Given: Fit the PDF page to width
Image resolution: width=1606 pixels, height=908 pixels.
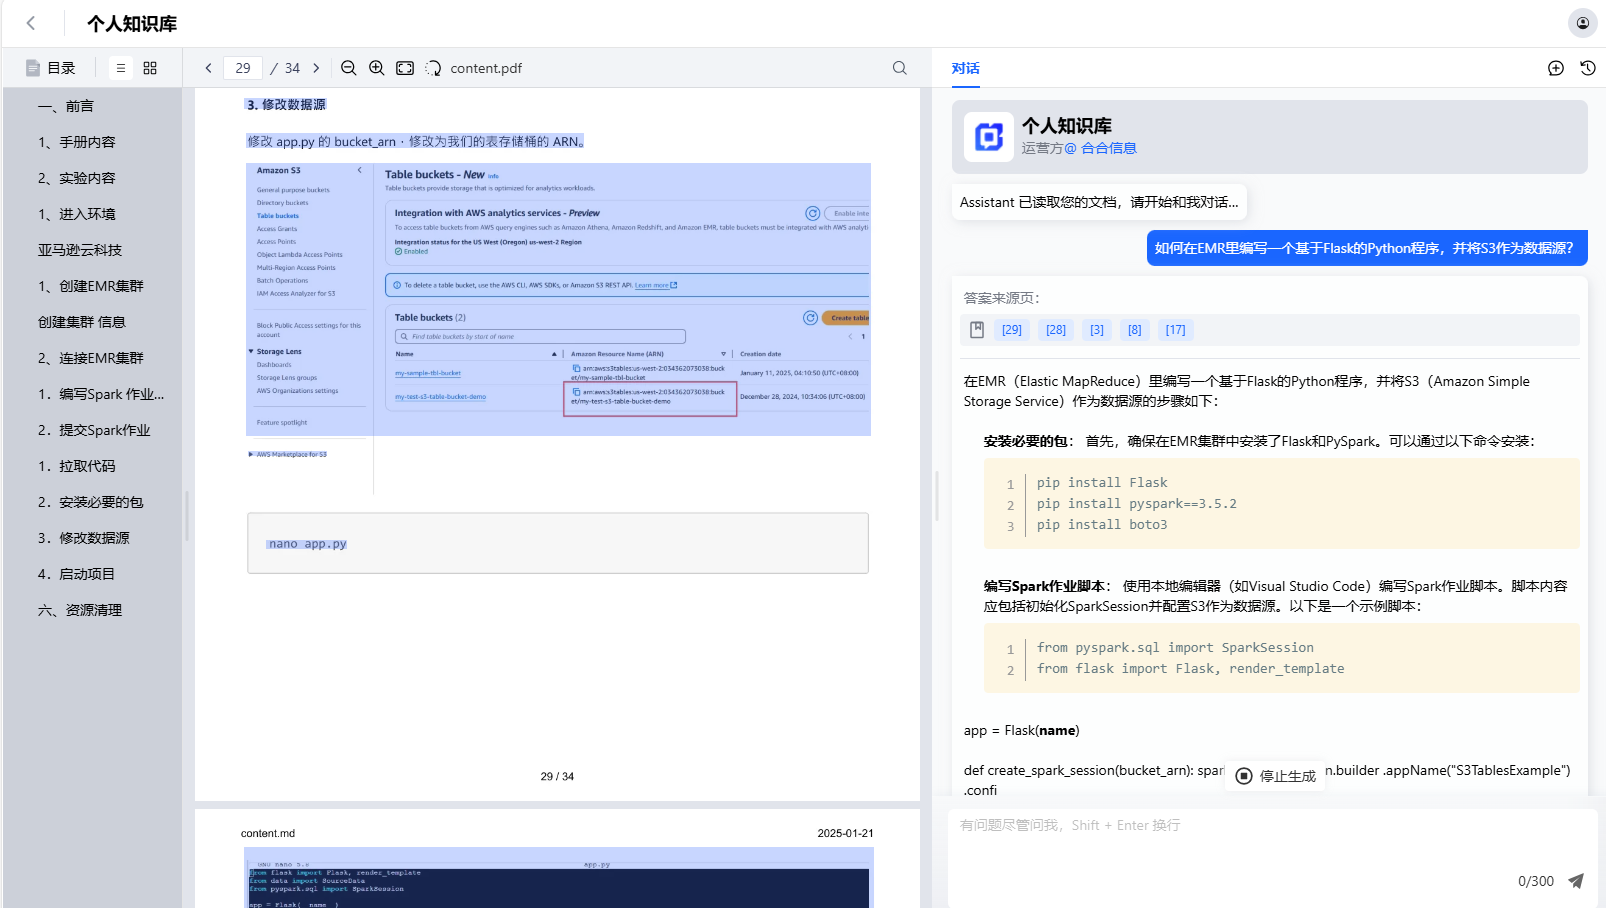Looking at the screenshot, I should pos(405,68).
